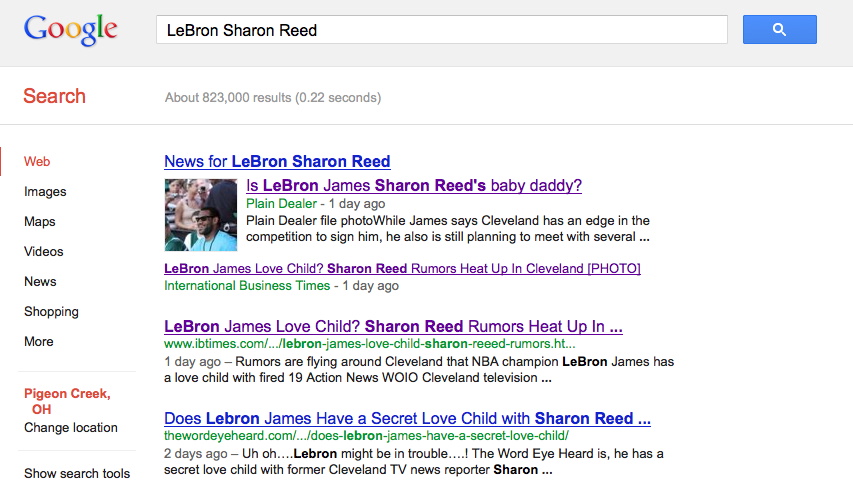Focus the search box containing LeBron Sharon Reed

[442, 29]
